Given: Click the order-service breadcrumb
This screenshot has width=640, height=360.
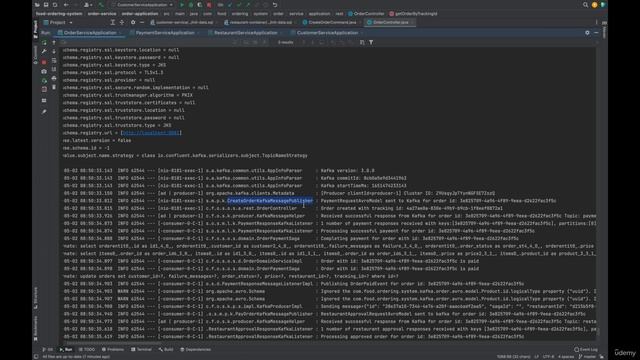Looking at the screenshot, I should point(102,13).
